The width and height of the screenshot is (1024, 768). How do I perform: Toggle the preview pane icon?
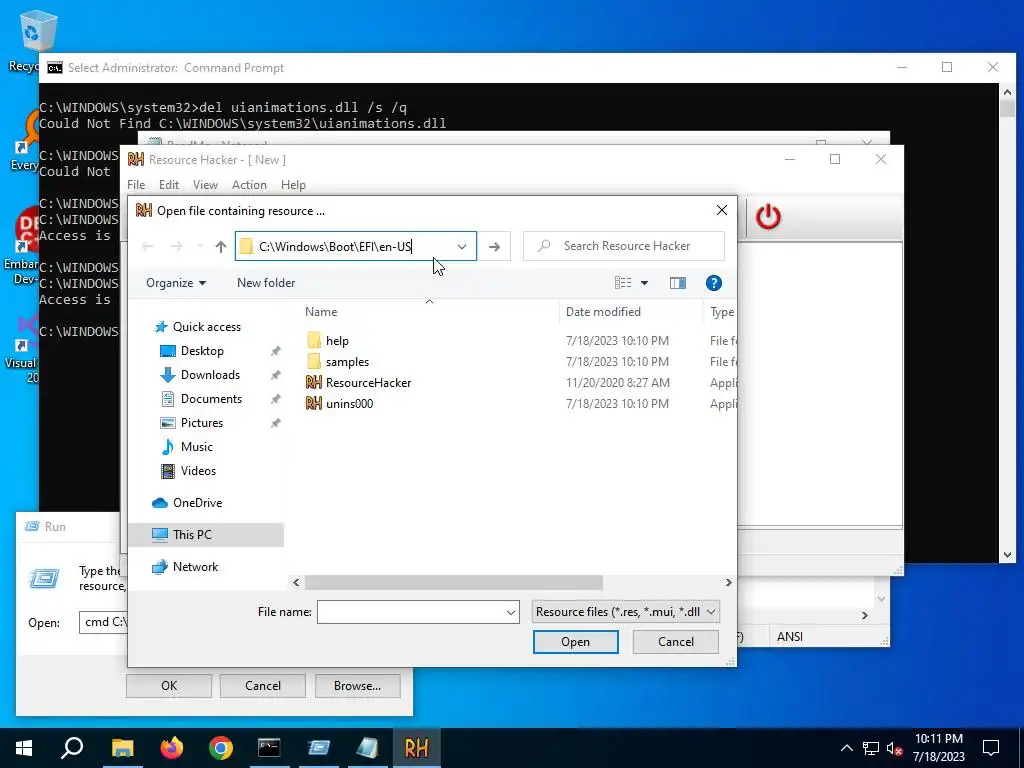pos(678,283)
